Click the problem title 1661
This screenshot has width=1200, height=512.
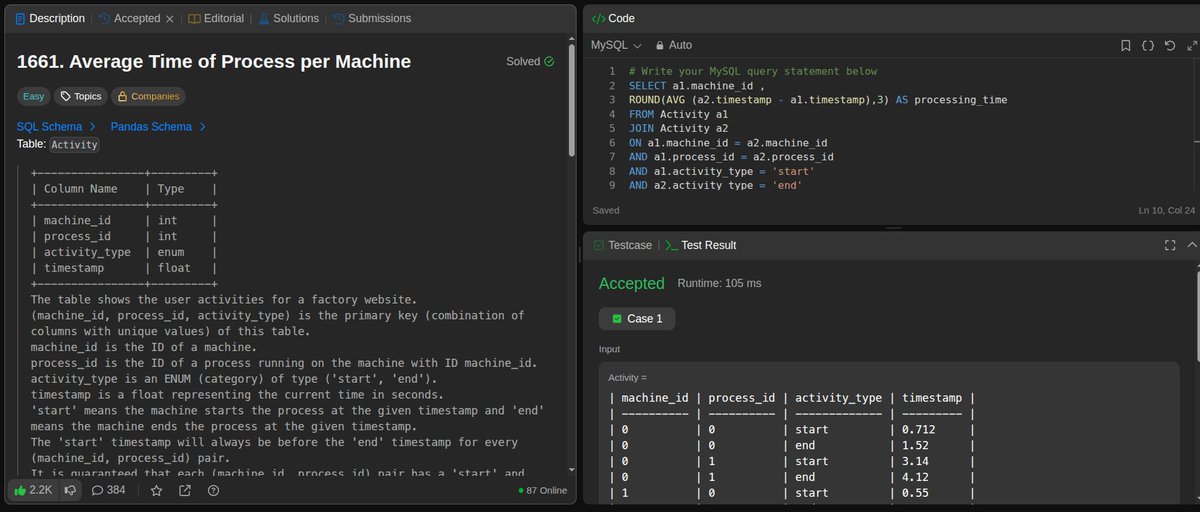point(214,62)
